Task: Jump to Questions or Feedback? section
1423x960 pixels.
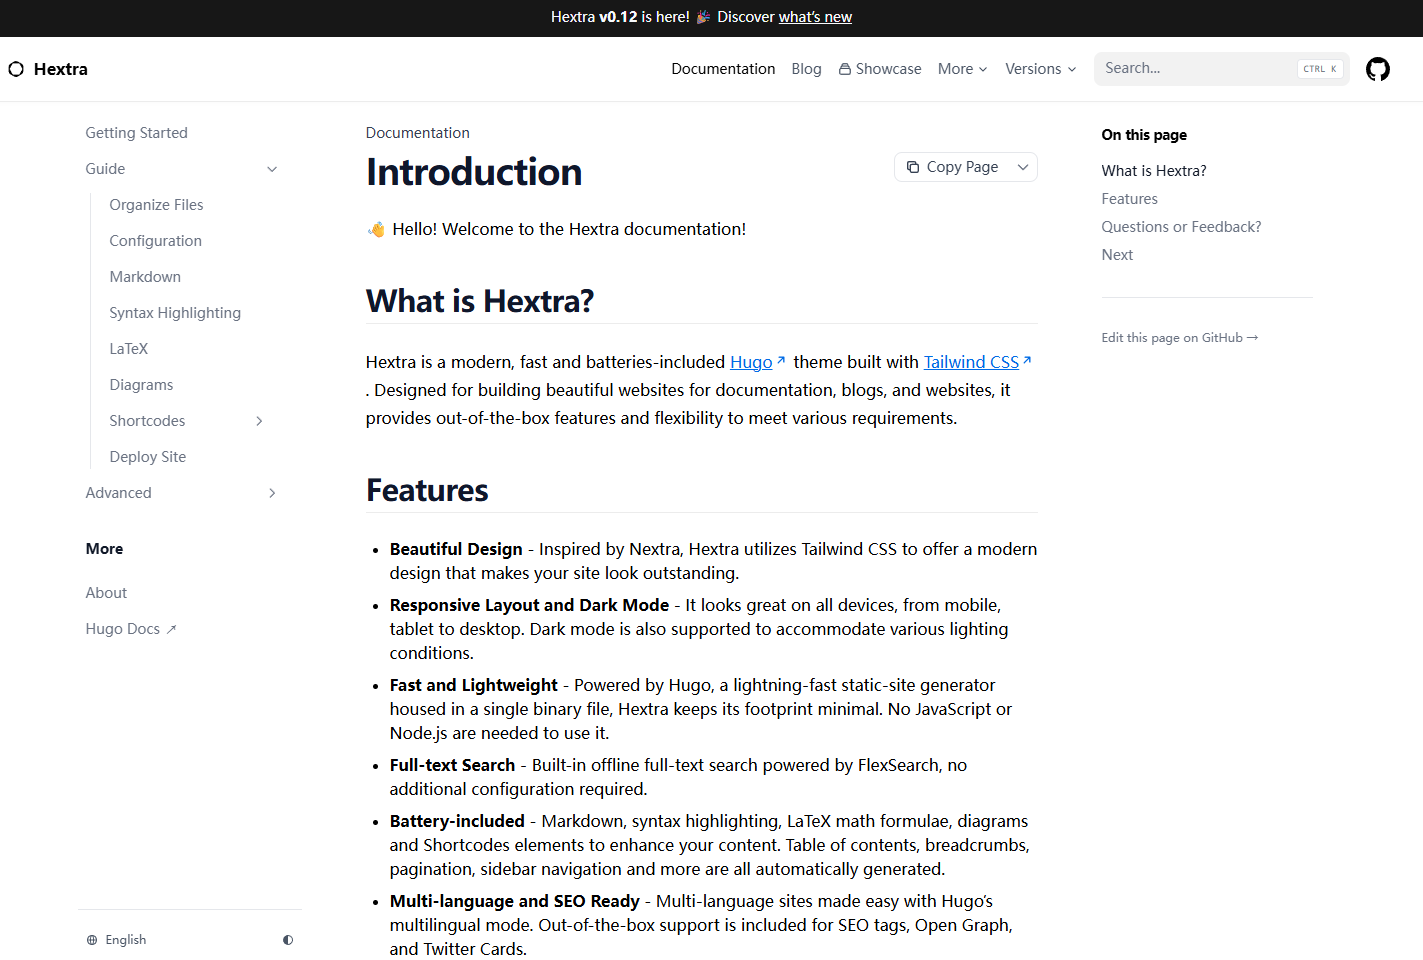Action: point(1181,227)
